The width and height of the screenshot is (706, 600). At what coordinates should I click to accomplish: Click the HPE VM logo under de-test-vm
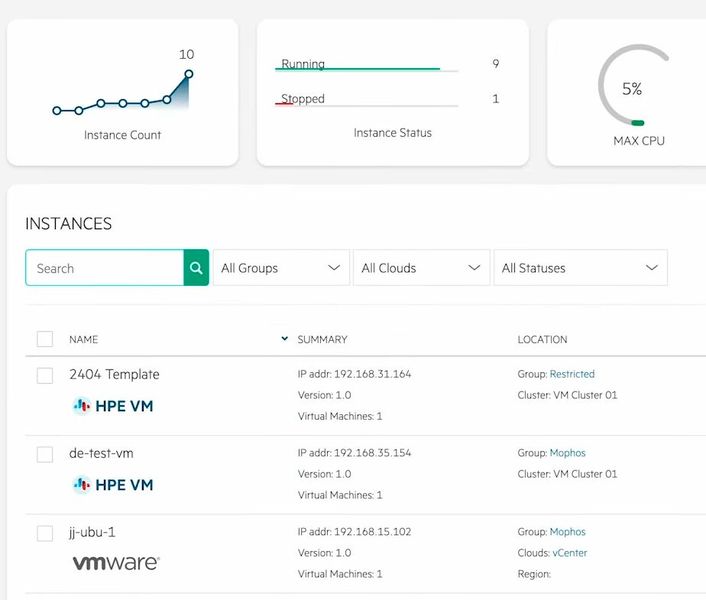[x=113, y=485]
